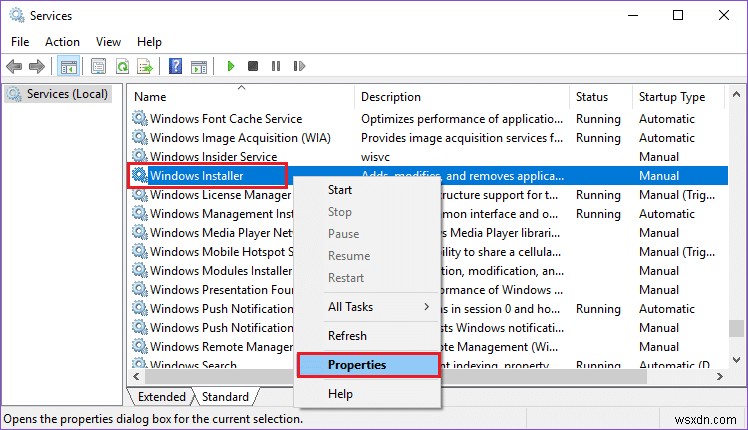Click the green Start Service play icon
The image size is (748, 430).
tap(231, 66)
